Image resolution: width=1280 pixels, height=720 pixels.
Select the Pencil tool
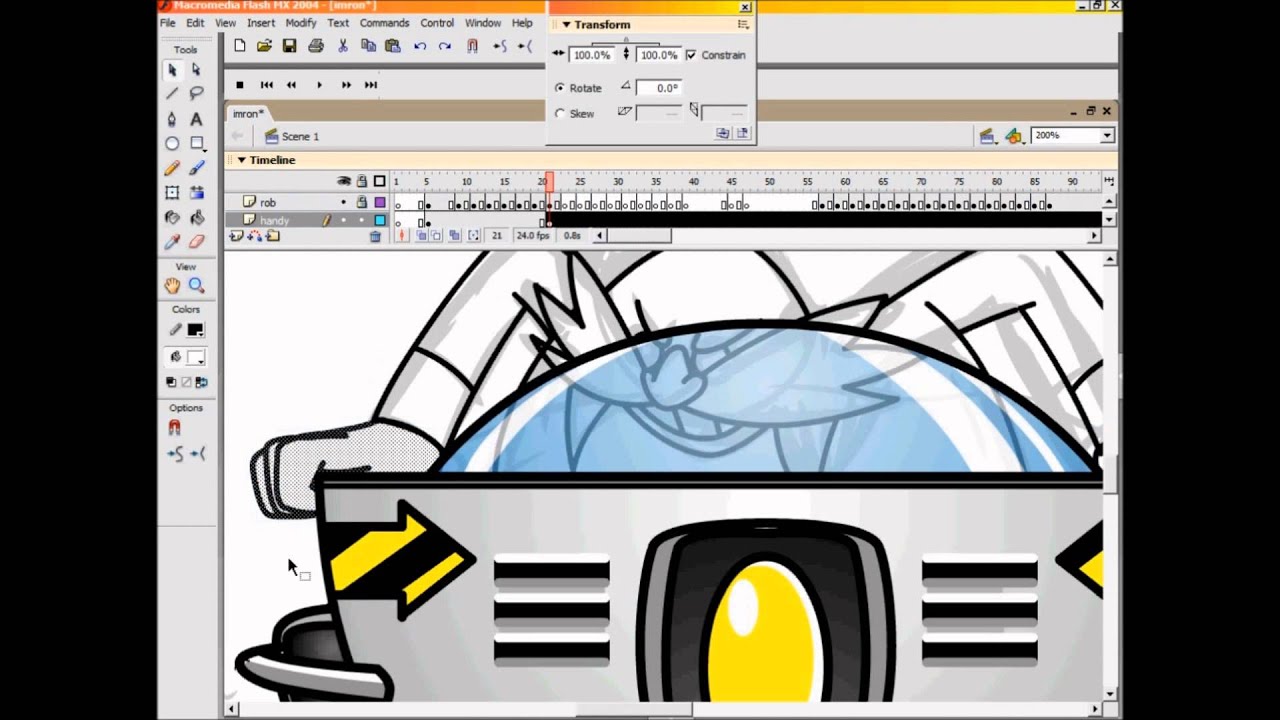172,168
